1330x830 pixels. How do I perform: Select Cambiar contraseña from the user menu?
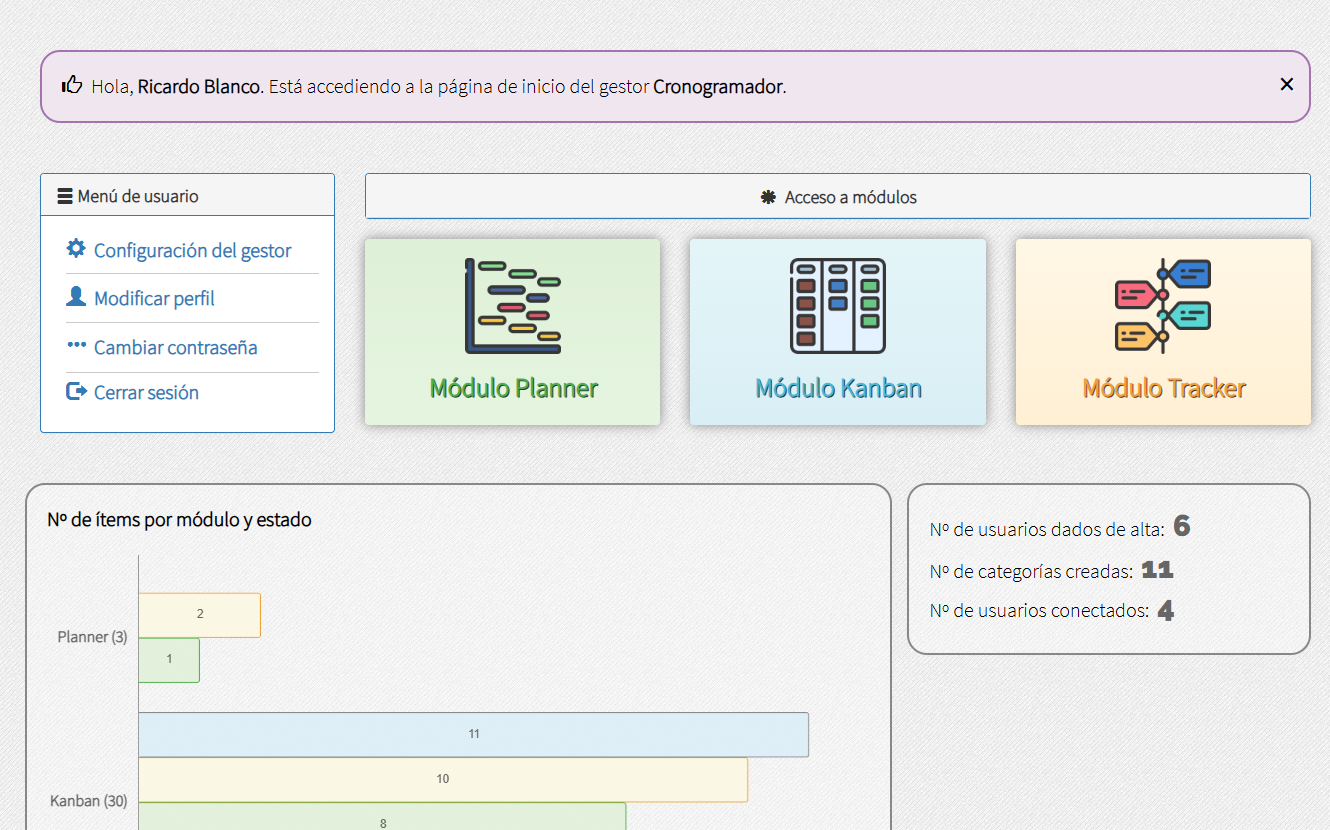pos(175,348)
